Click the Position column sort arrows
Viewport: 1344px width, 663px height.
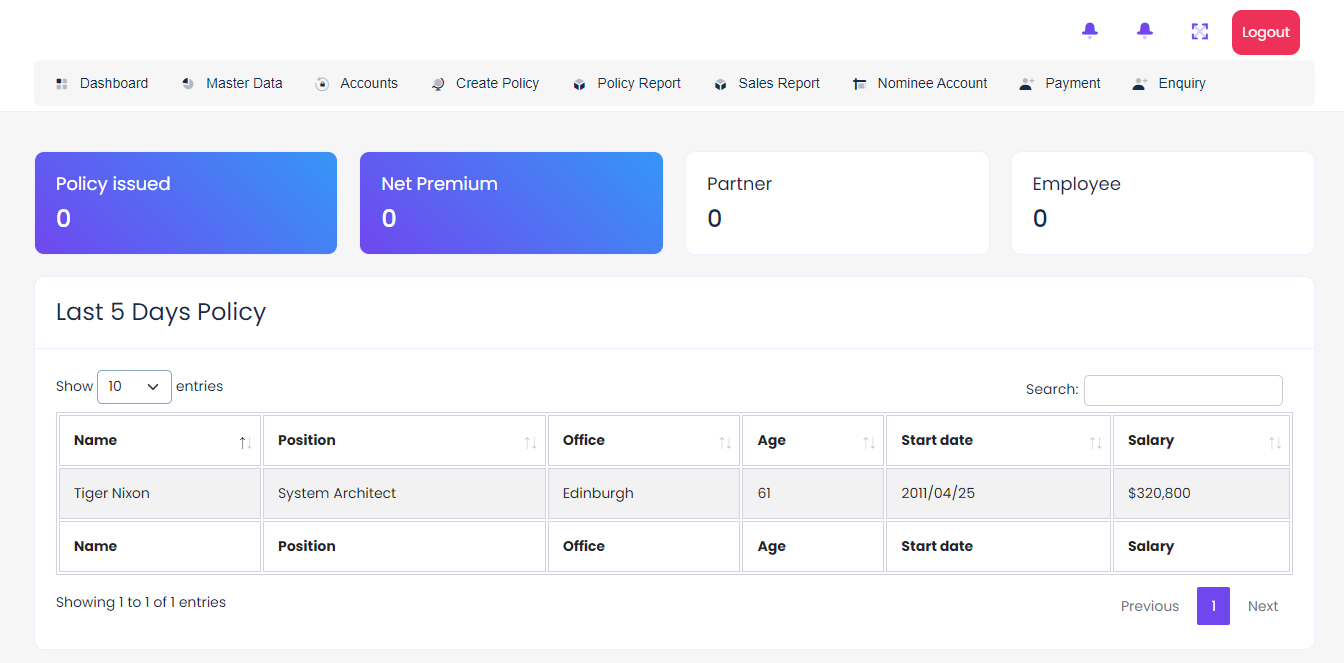point(530,442)
